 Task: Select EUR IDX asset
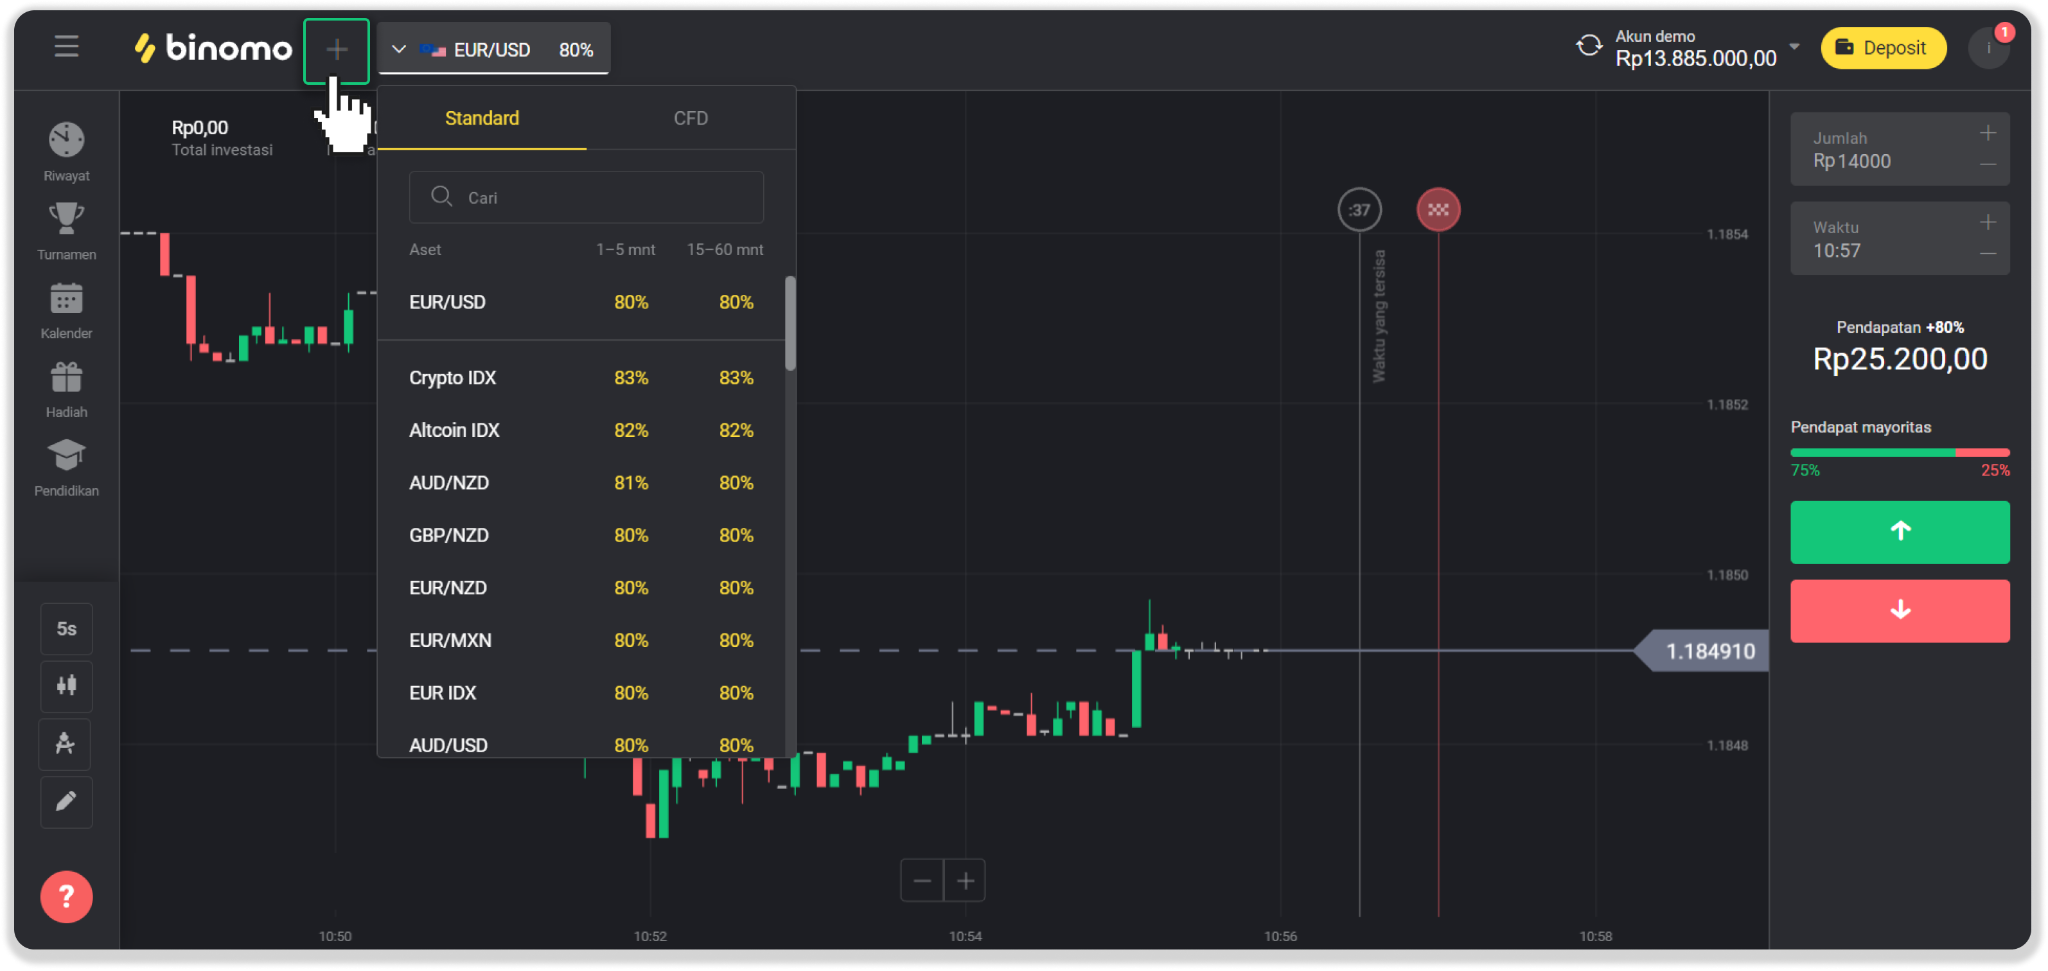(582, 693)
